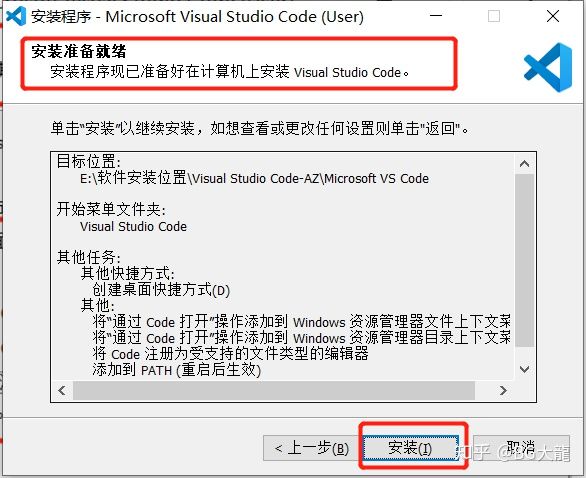586x478 pixels.
Task: Close the setup window
Action: coord(553,16)
